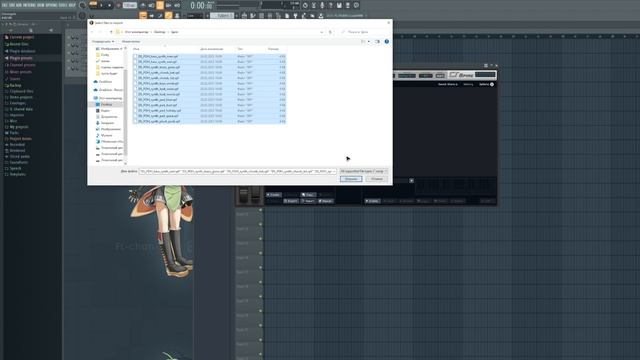Toggle the transport record button
Viewport: 640px width, 360px height.
[x=118, y=5]
